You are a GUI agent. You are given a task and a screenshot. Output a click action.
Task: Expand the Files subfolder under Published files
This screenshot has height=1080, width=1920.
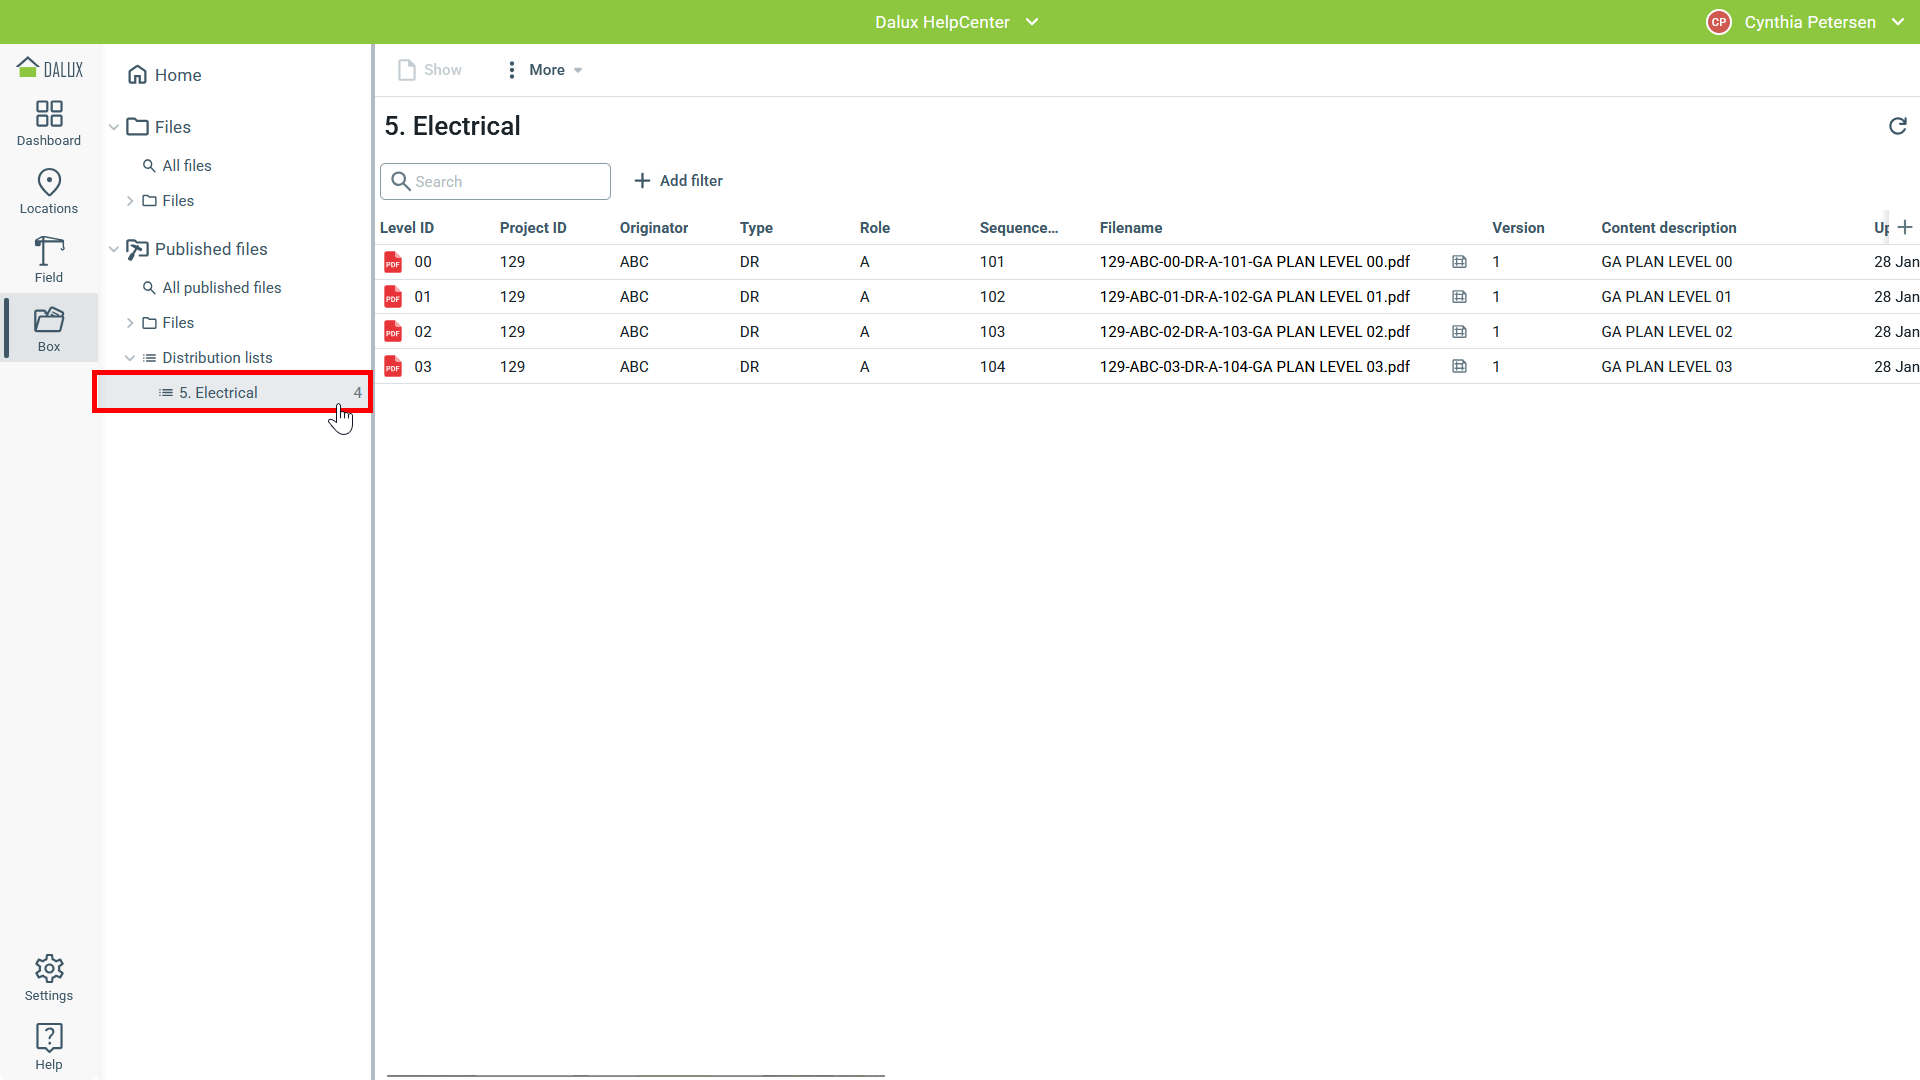click(130, 323)
